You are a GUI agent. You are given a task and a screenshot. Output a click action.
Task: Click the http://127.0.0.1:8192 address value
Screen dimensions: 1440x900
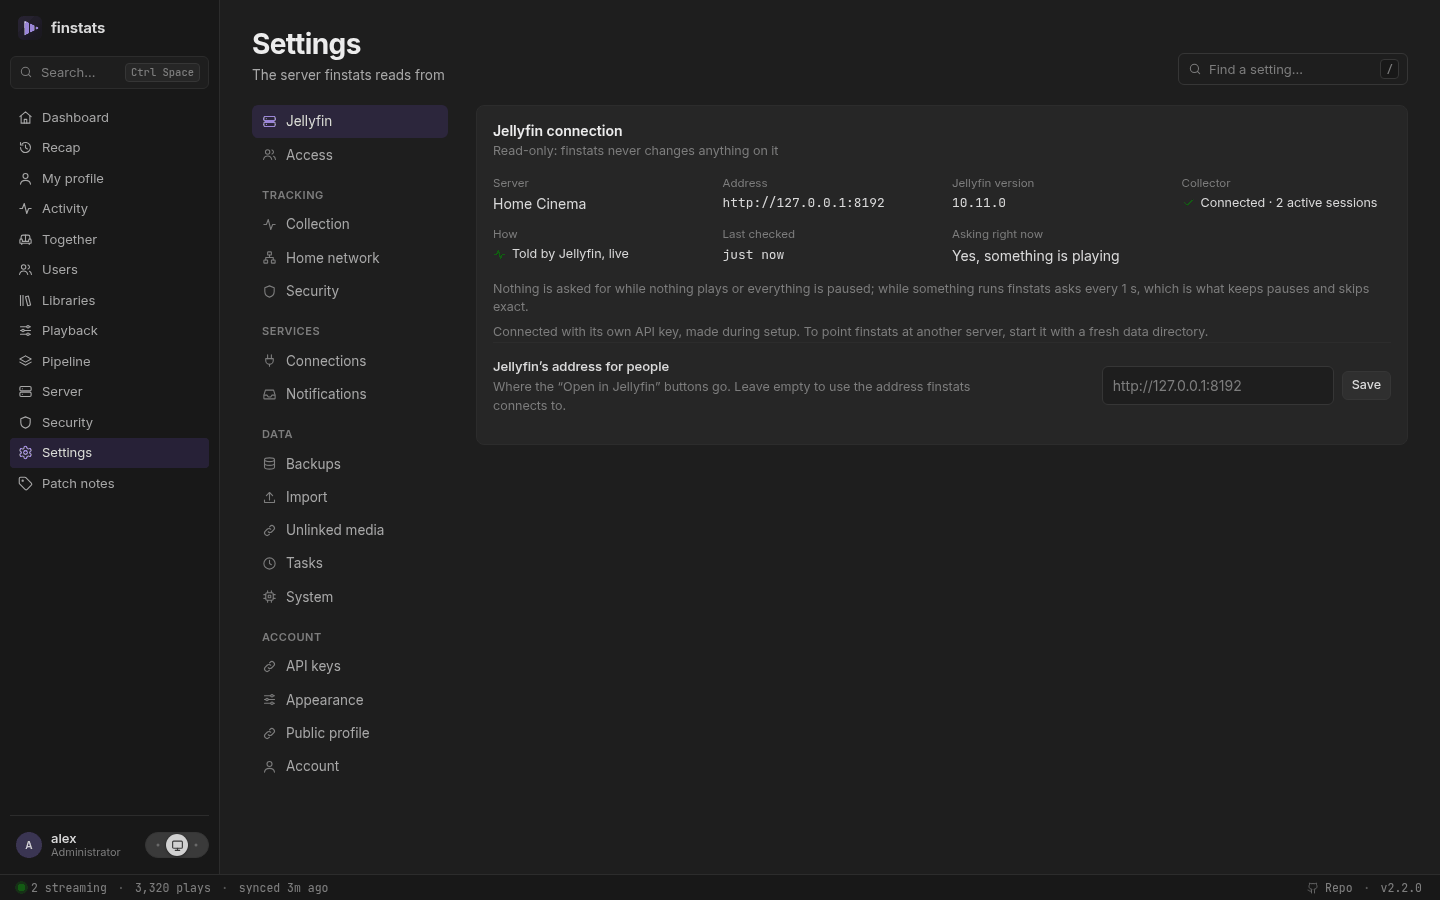pos(803,203)
